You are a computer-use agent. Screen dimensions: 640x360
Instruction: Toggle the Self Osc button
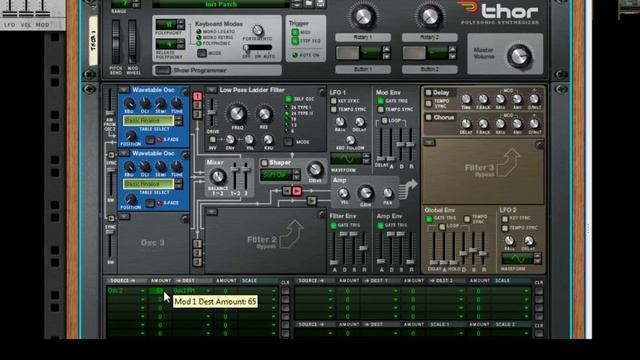289,99
